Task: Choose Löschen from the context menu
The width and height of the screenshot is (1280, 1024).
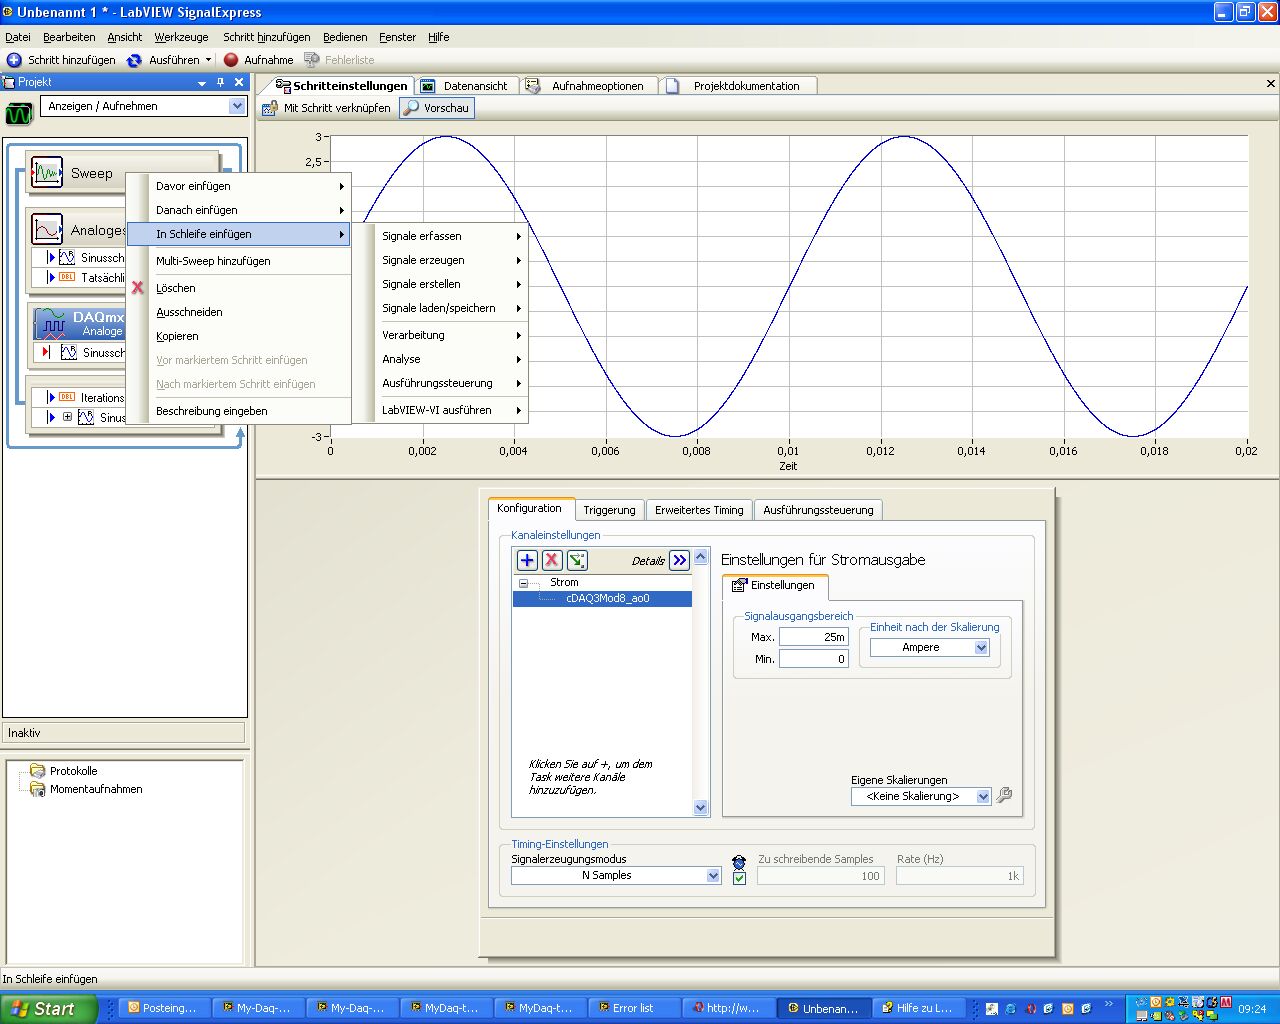Action: (176, 288)
